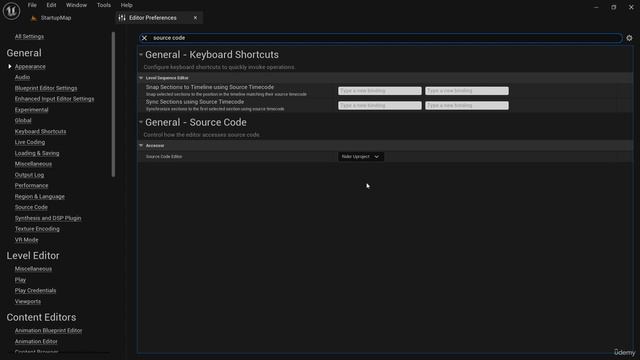The height and width of the screenshot is (360, 640).
Task: Click the Editor Preferences tab icon
Action: (x=122, y=18)
